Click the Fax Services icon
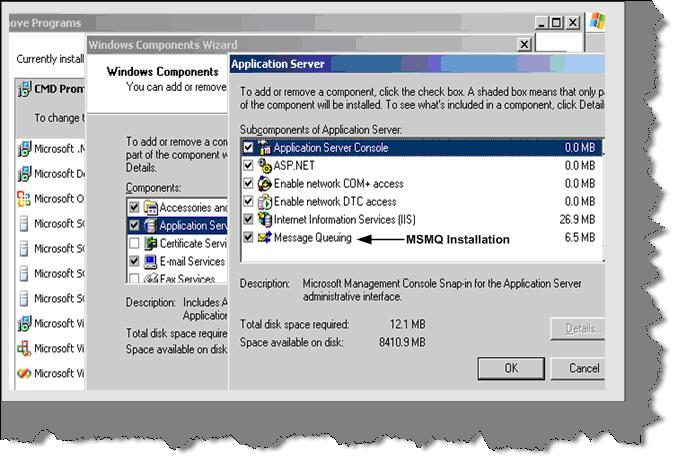 [x=150, y=278]
